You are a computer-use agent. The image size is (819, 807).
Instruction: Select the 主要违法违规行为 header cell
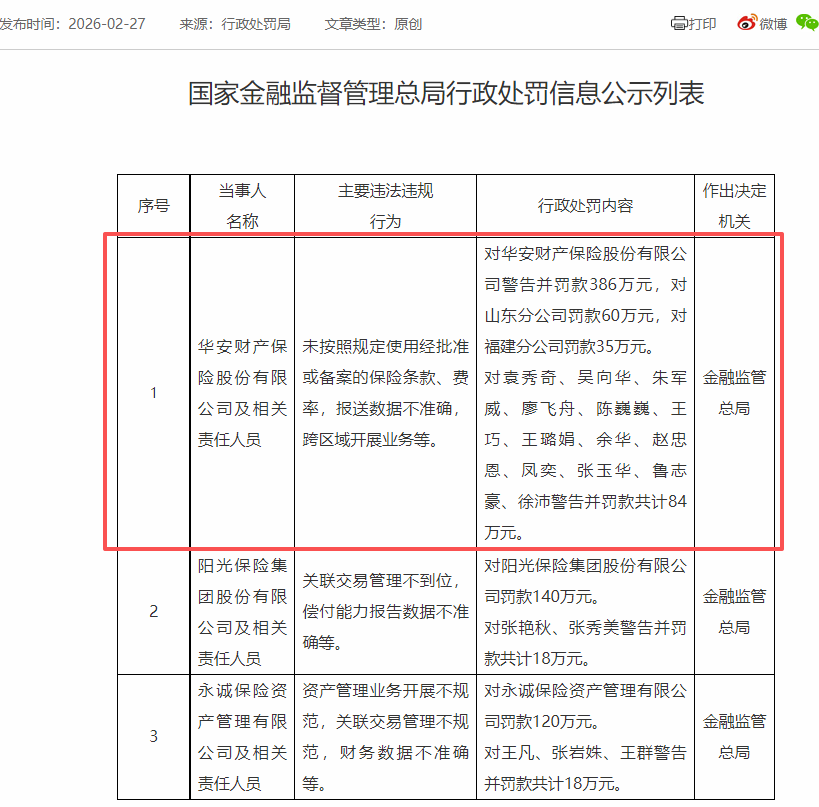(385, 203)
